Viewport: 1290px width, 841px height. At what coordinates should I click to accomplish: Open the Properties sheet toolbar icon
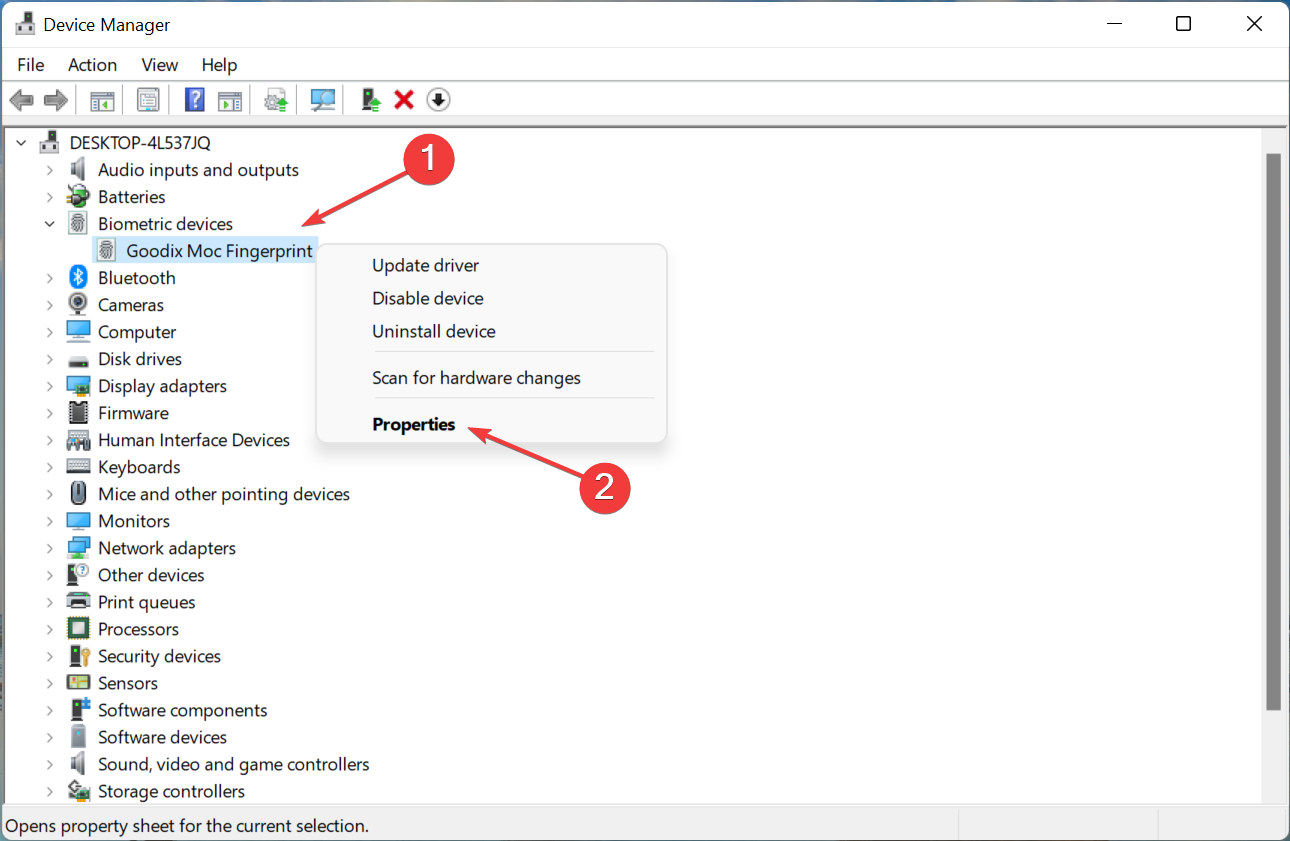(x=149, y=100)
